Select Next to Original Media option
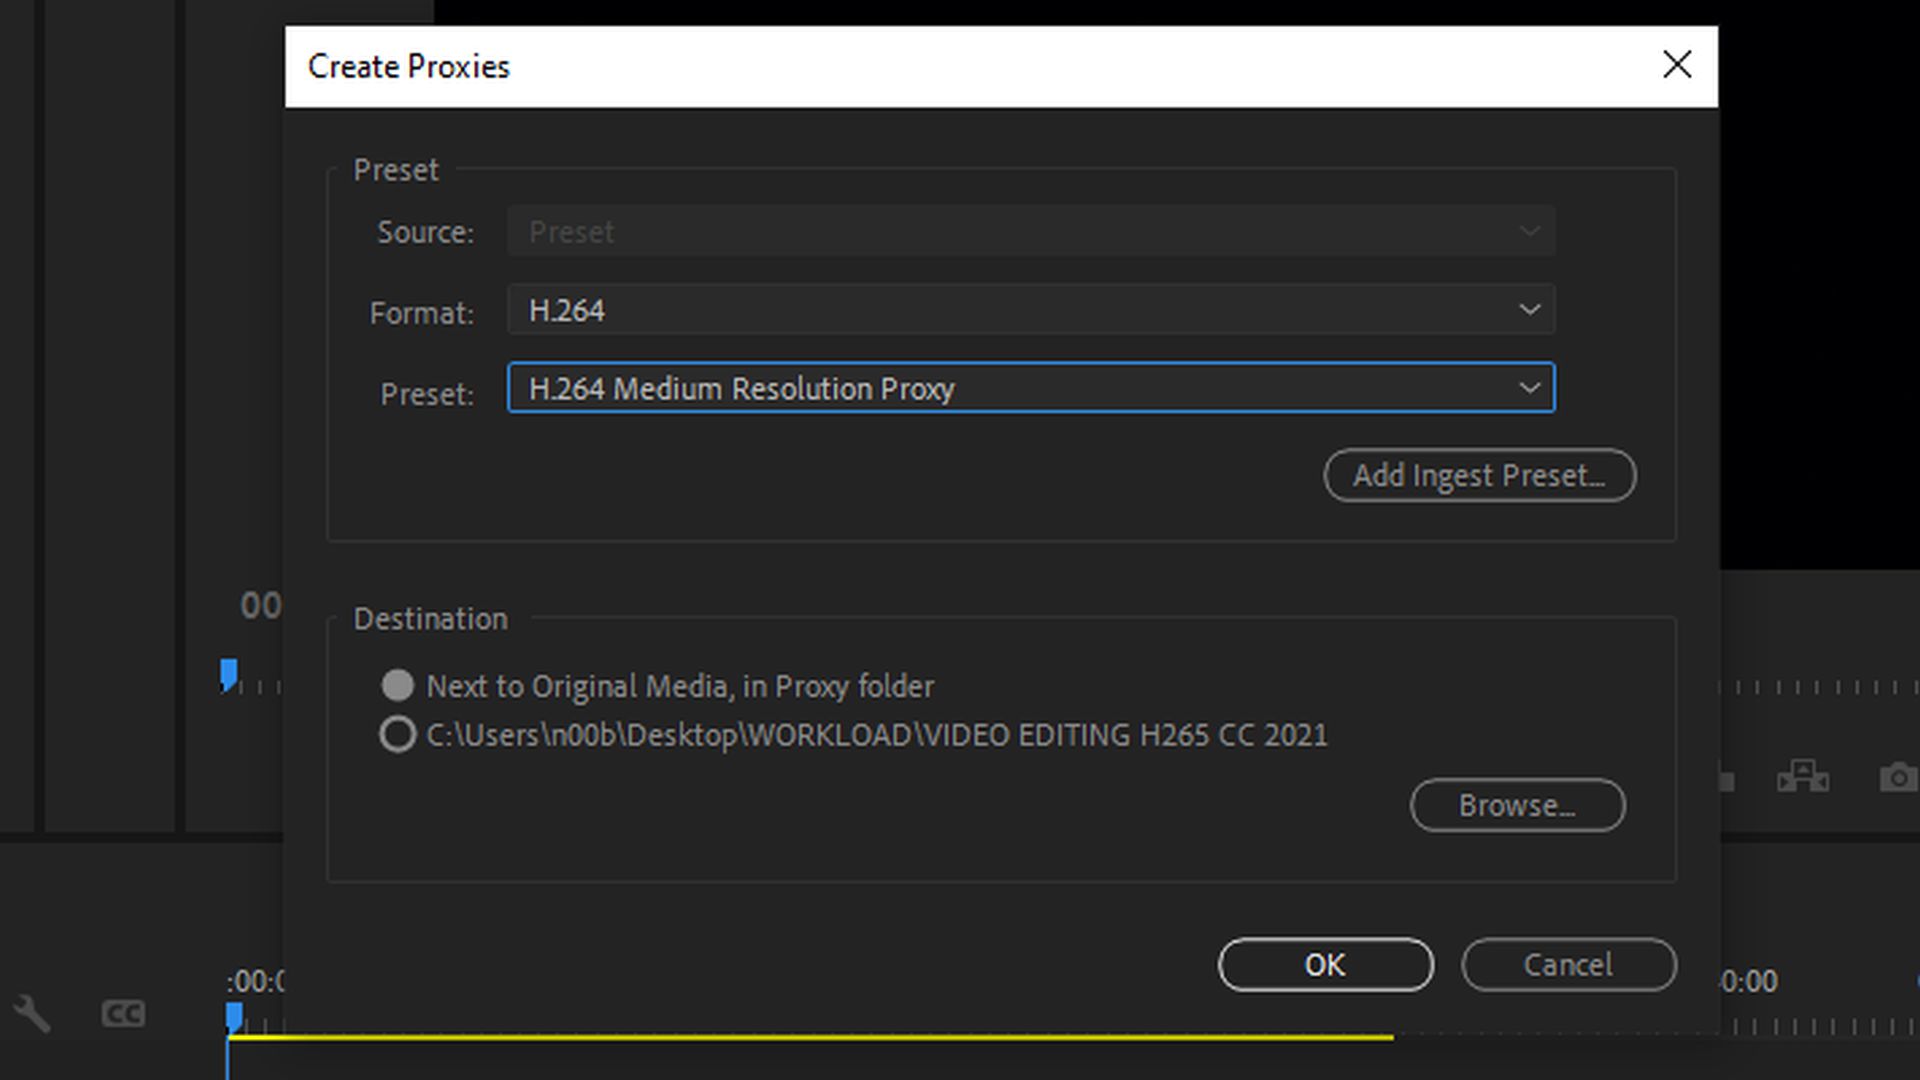Screen dimensions: 1920x1080 tap(398, 686)
